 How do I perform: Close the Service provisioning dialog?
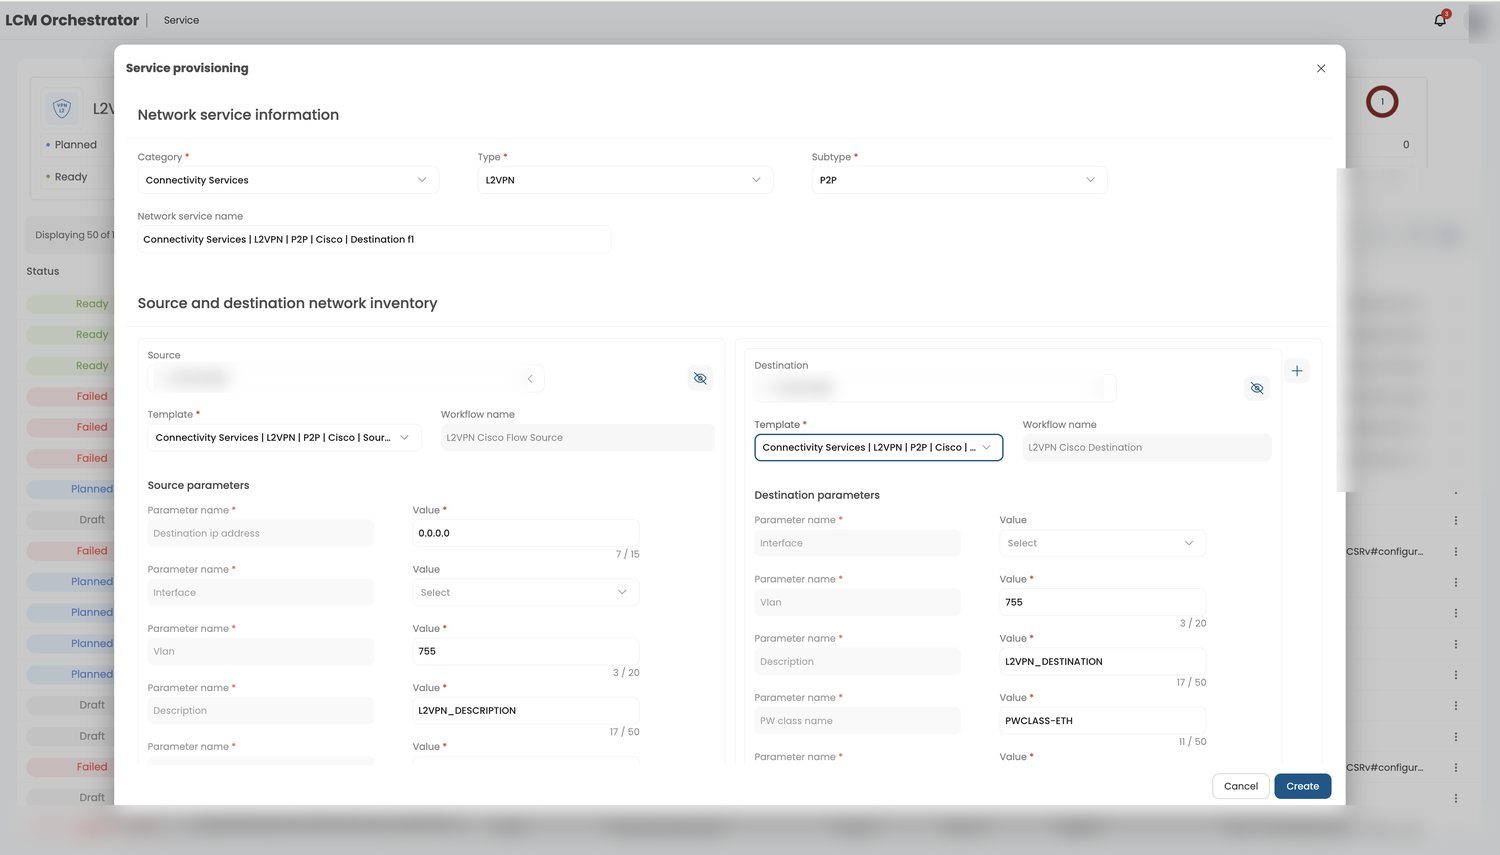(1321, 68)
